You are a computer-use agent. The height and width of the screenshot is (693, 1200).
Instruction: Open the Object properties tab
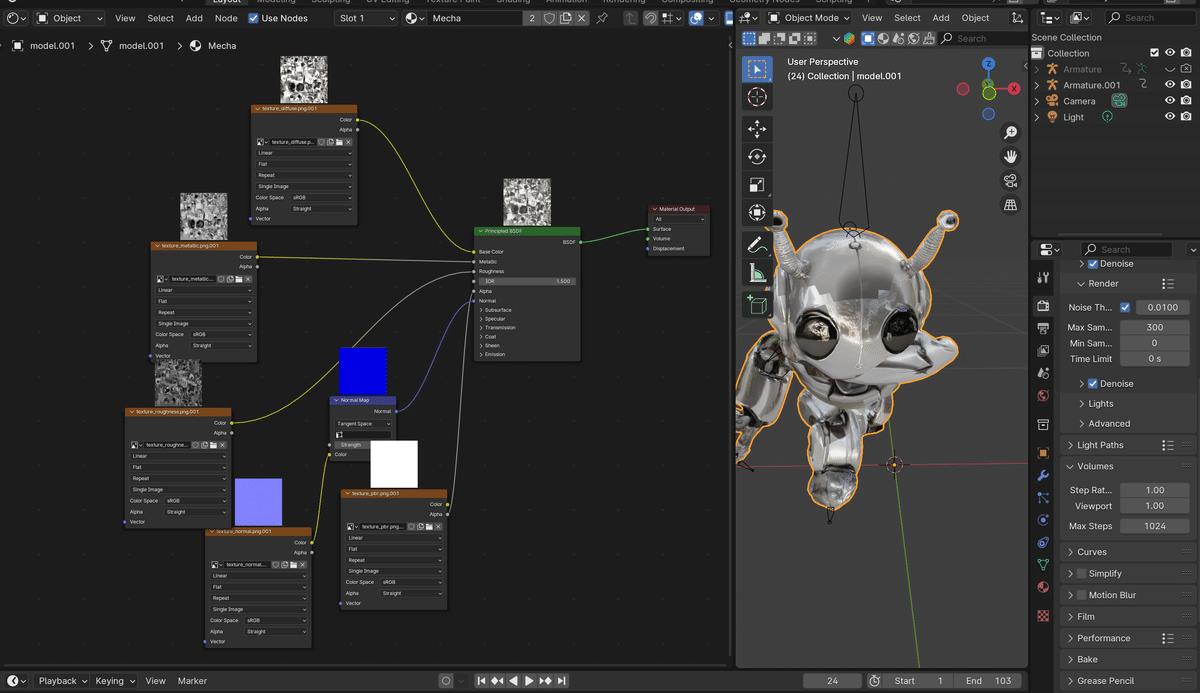1044,453
